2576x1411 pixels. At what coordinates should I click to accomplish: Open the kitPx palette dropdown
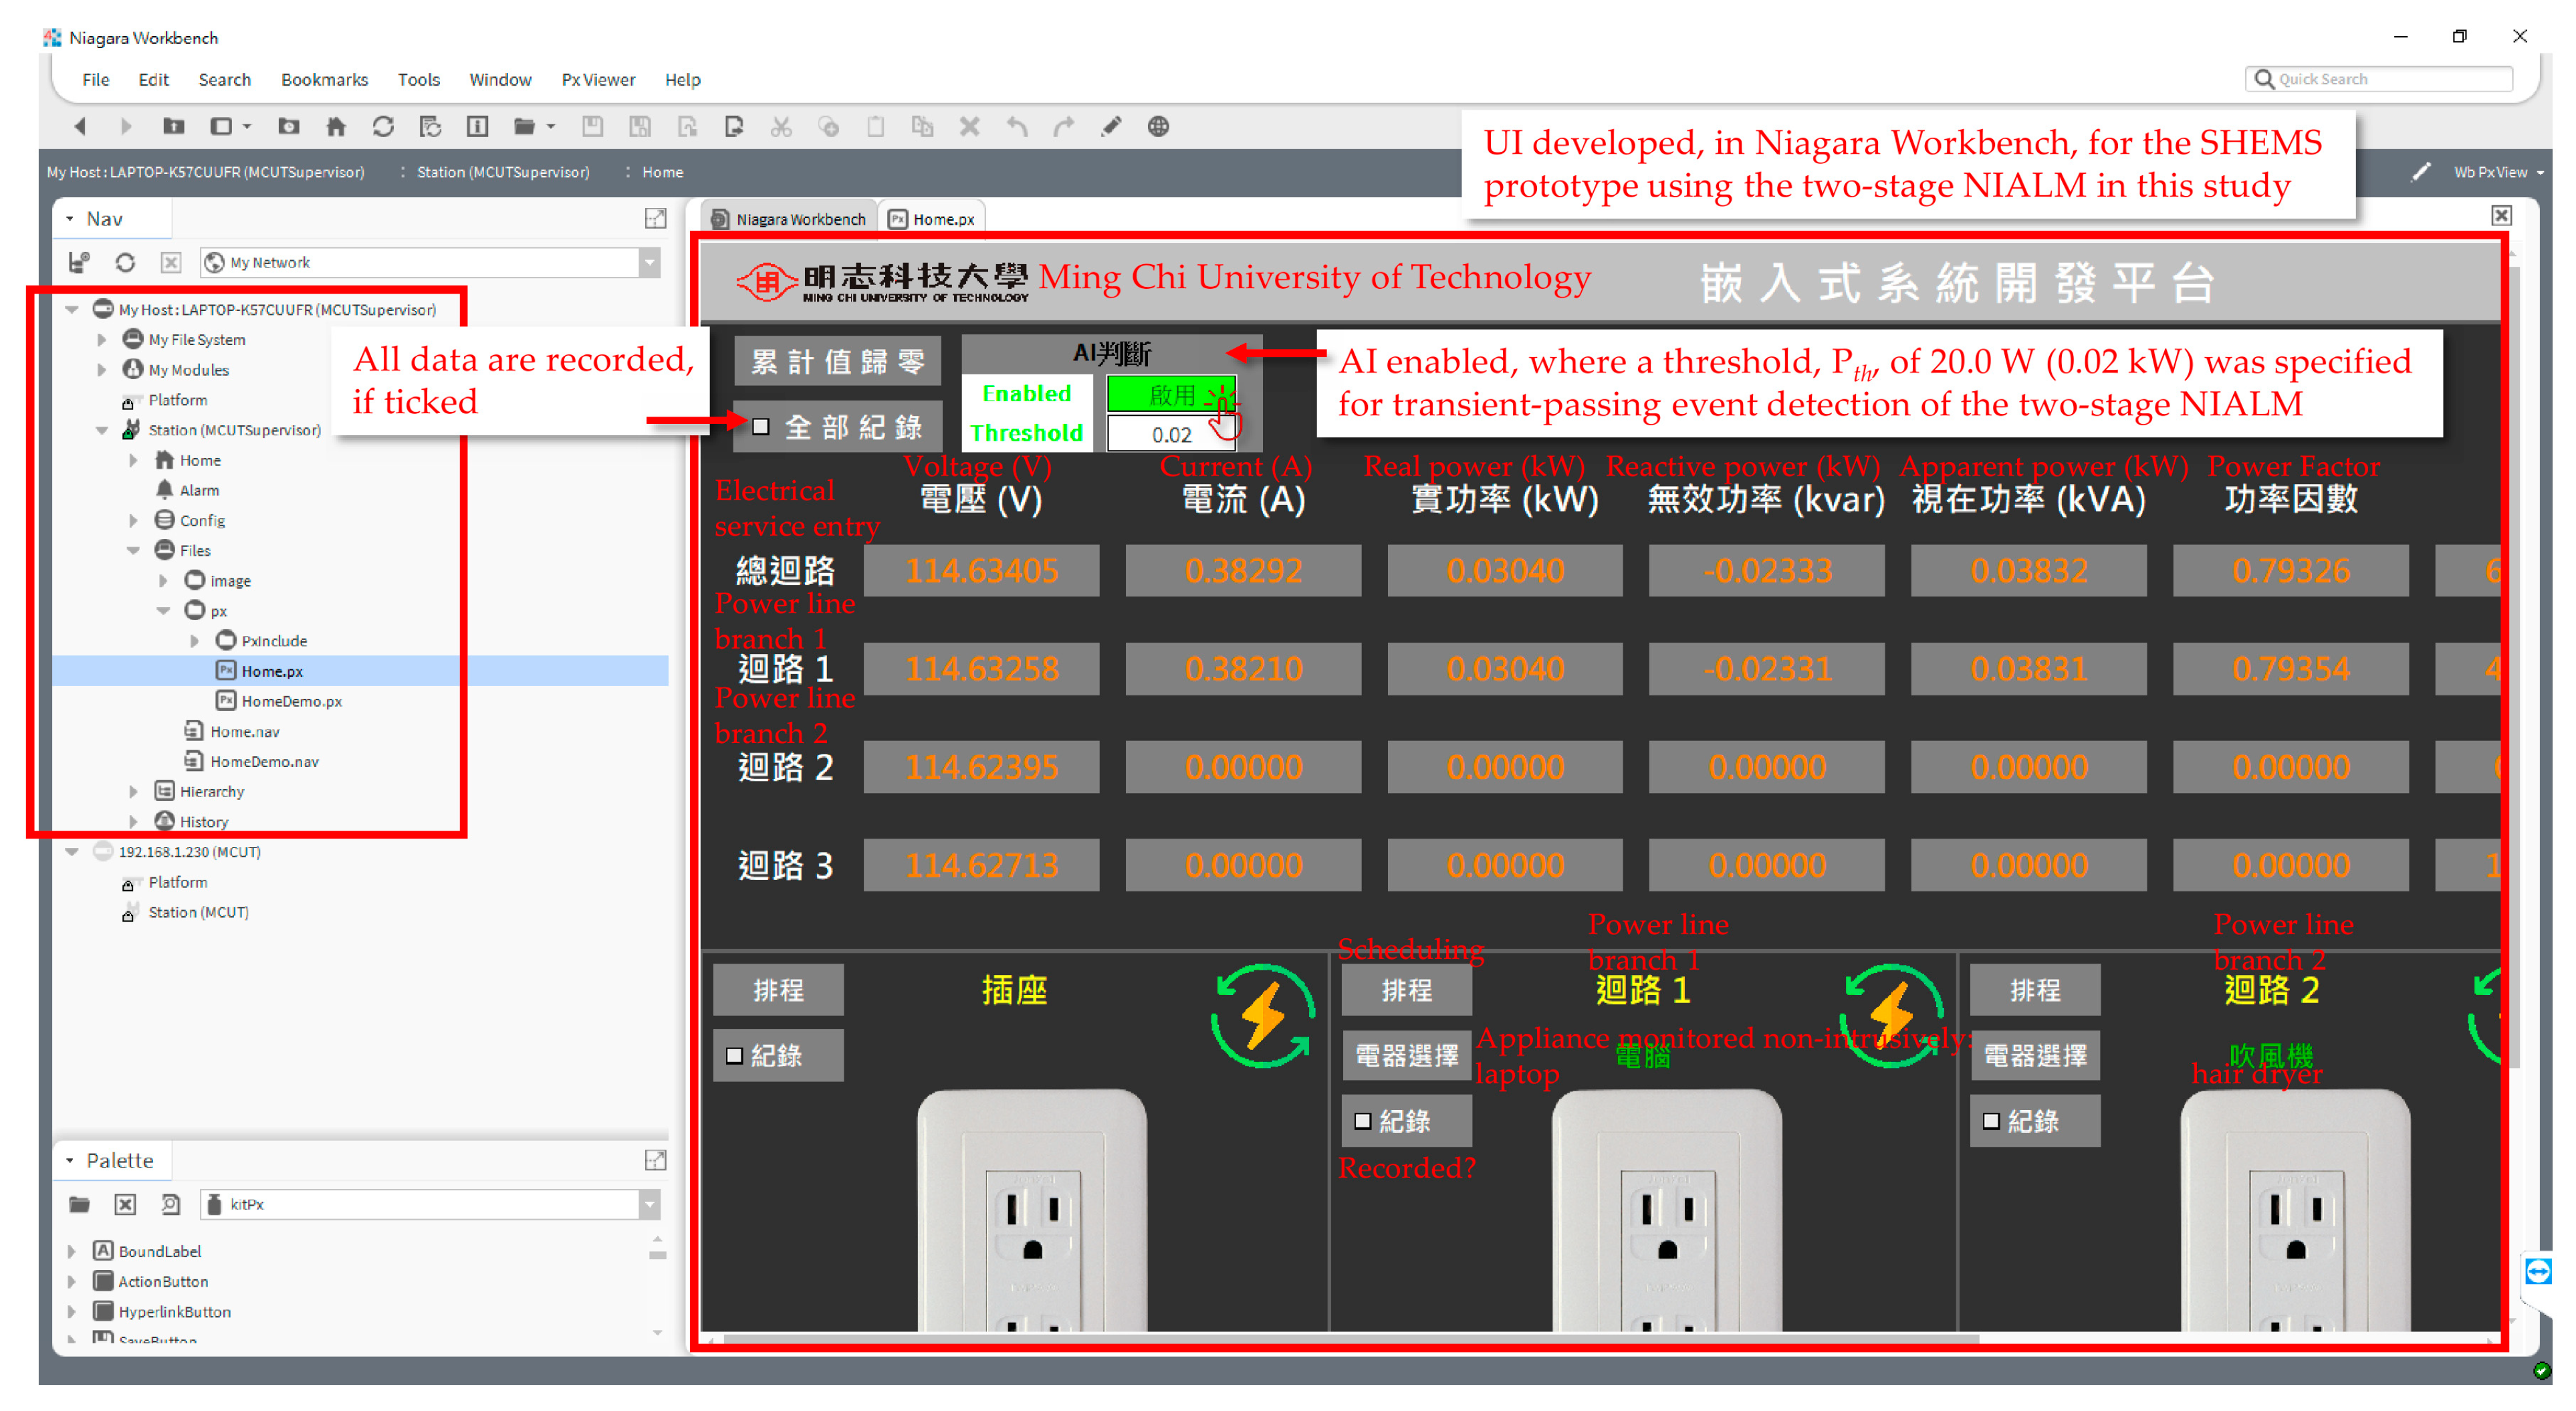(x=650, y=1205)
